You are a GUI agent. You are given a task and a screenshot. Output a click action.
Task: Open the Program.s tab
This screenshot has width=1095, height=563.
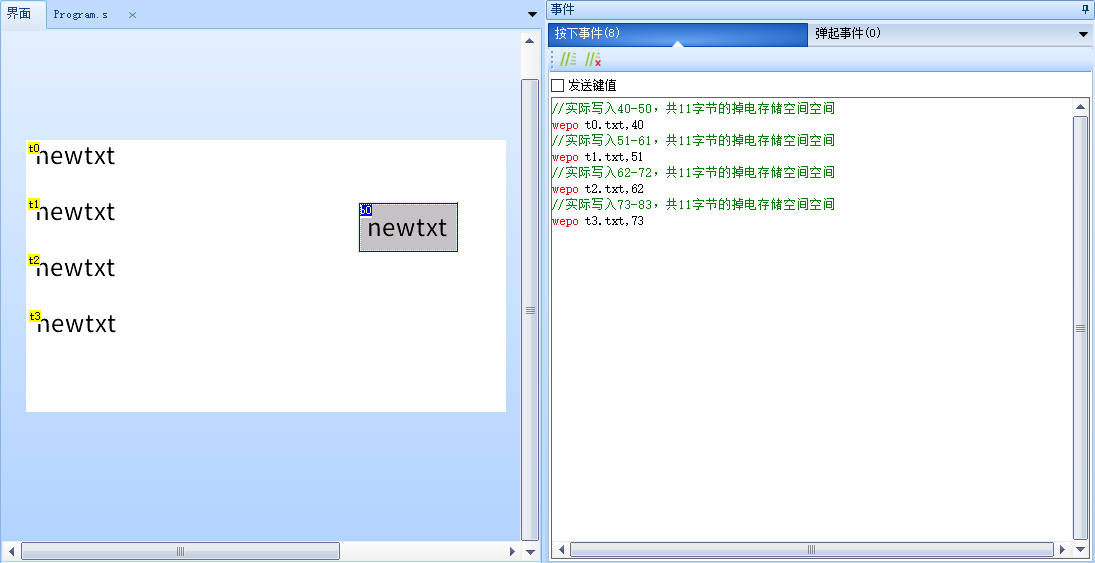tap(80, 15)
